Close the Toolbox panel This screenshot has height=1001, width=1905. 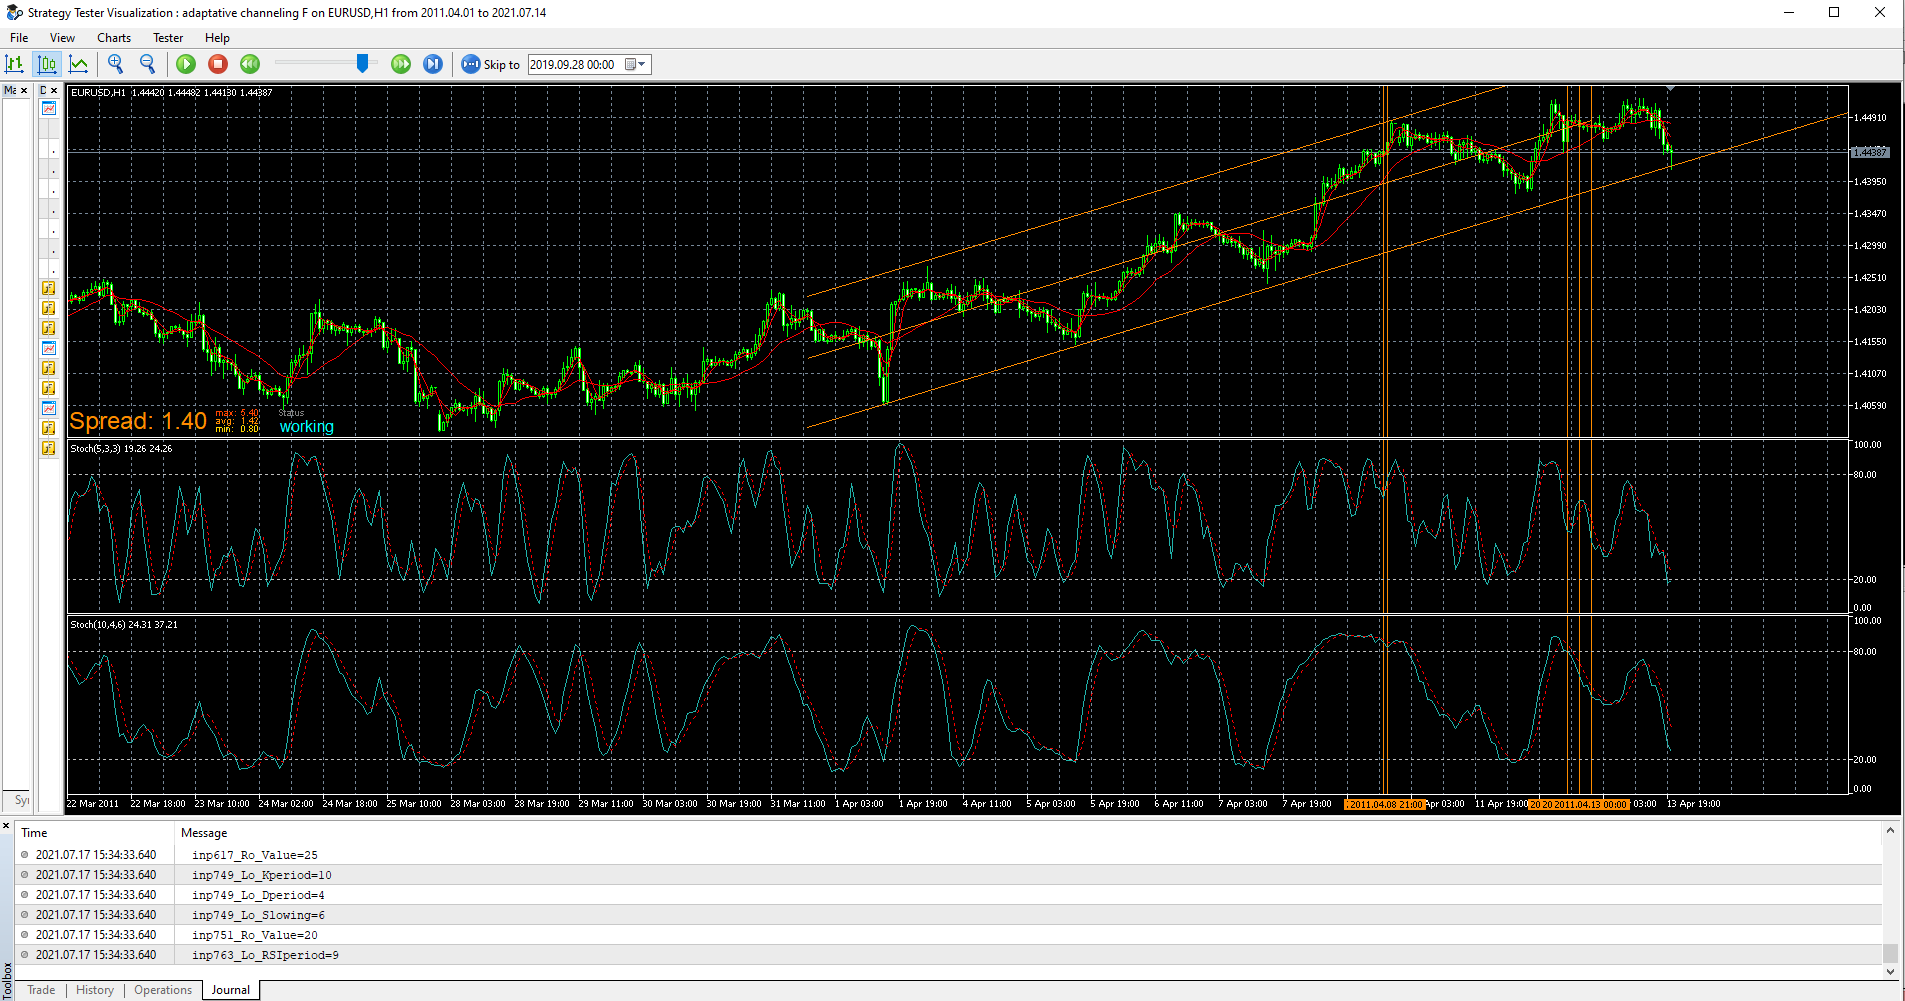pos(6,826)
